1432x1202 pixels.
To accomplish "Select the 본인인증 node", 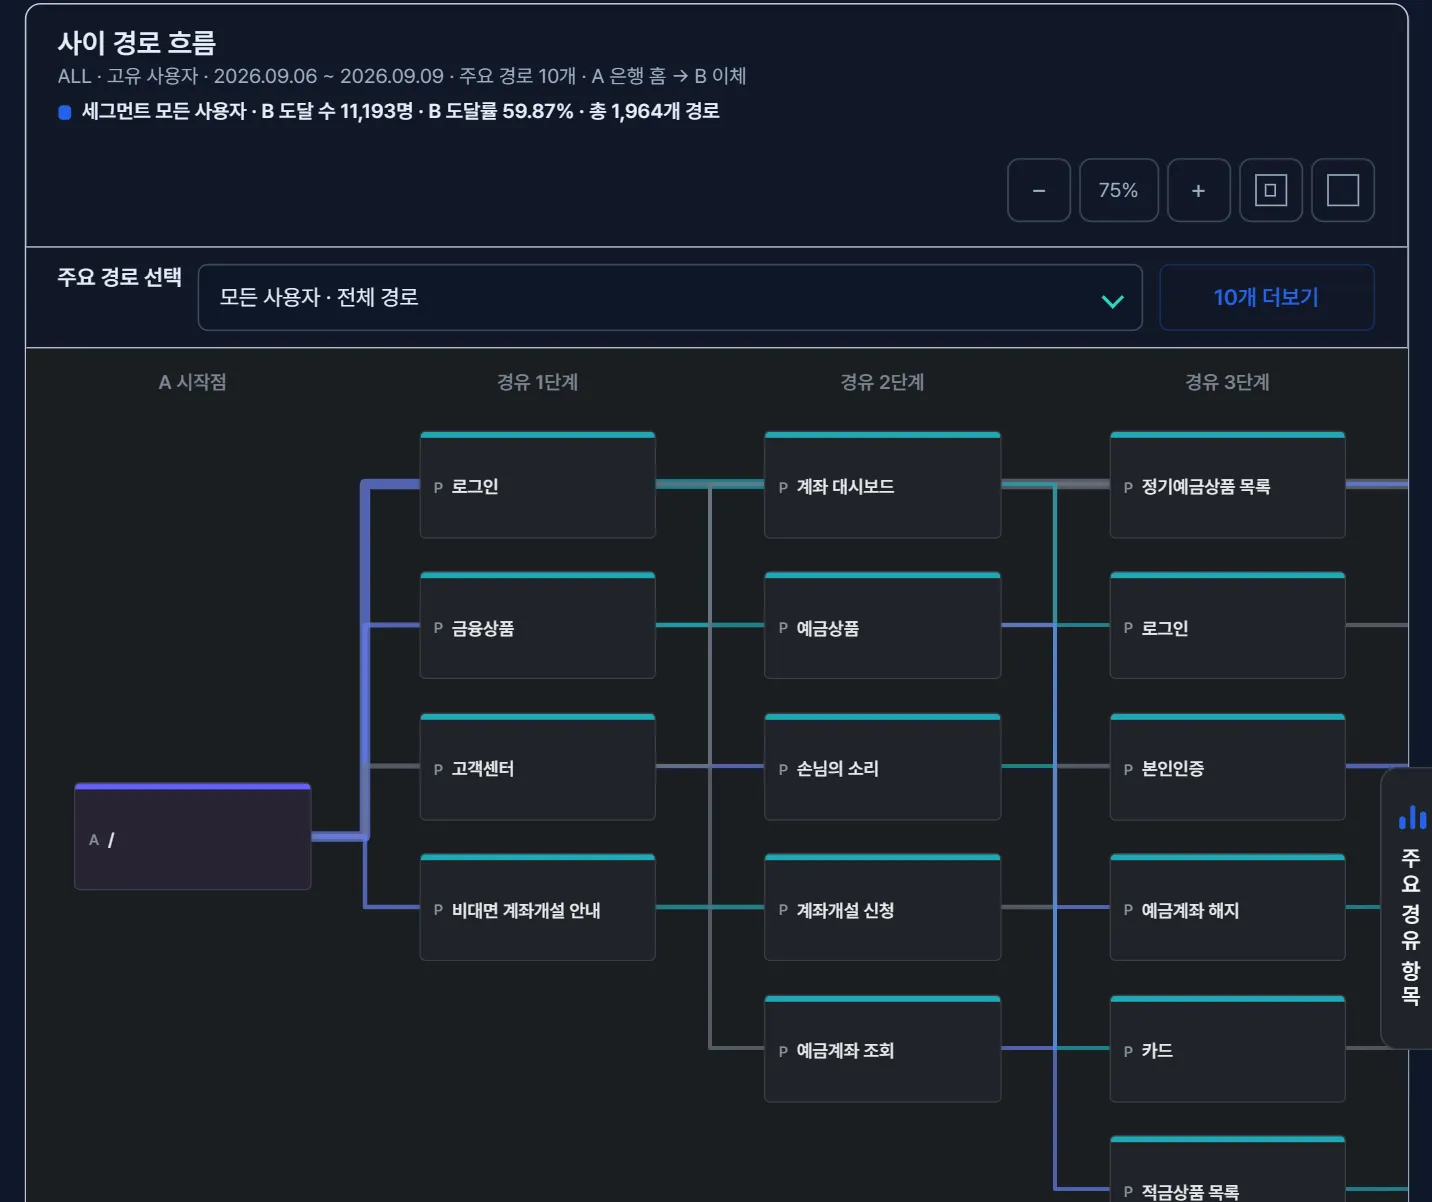I will (1228, 767).
